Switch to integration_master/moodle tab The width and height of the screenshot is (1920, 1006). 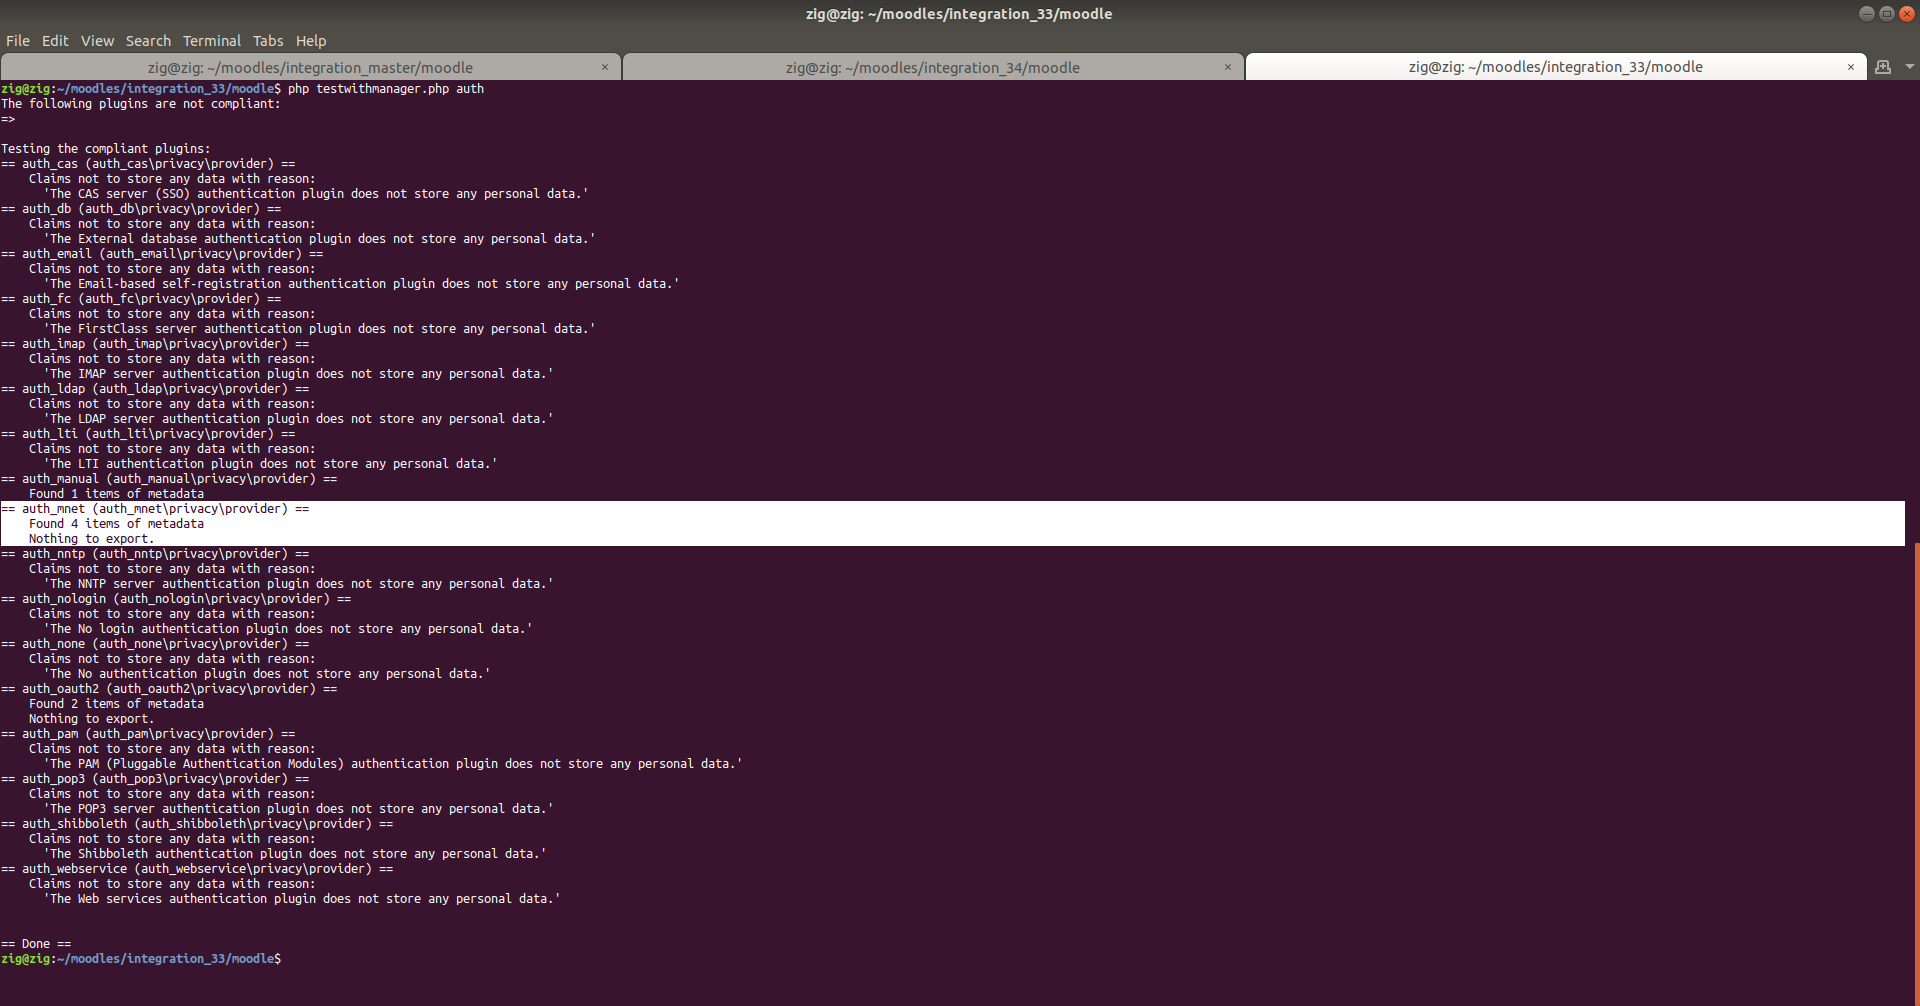310,67
